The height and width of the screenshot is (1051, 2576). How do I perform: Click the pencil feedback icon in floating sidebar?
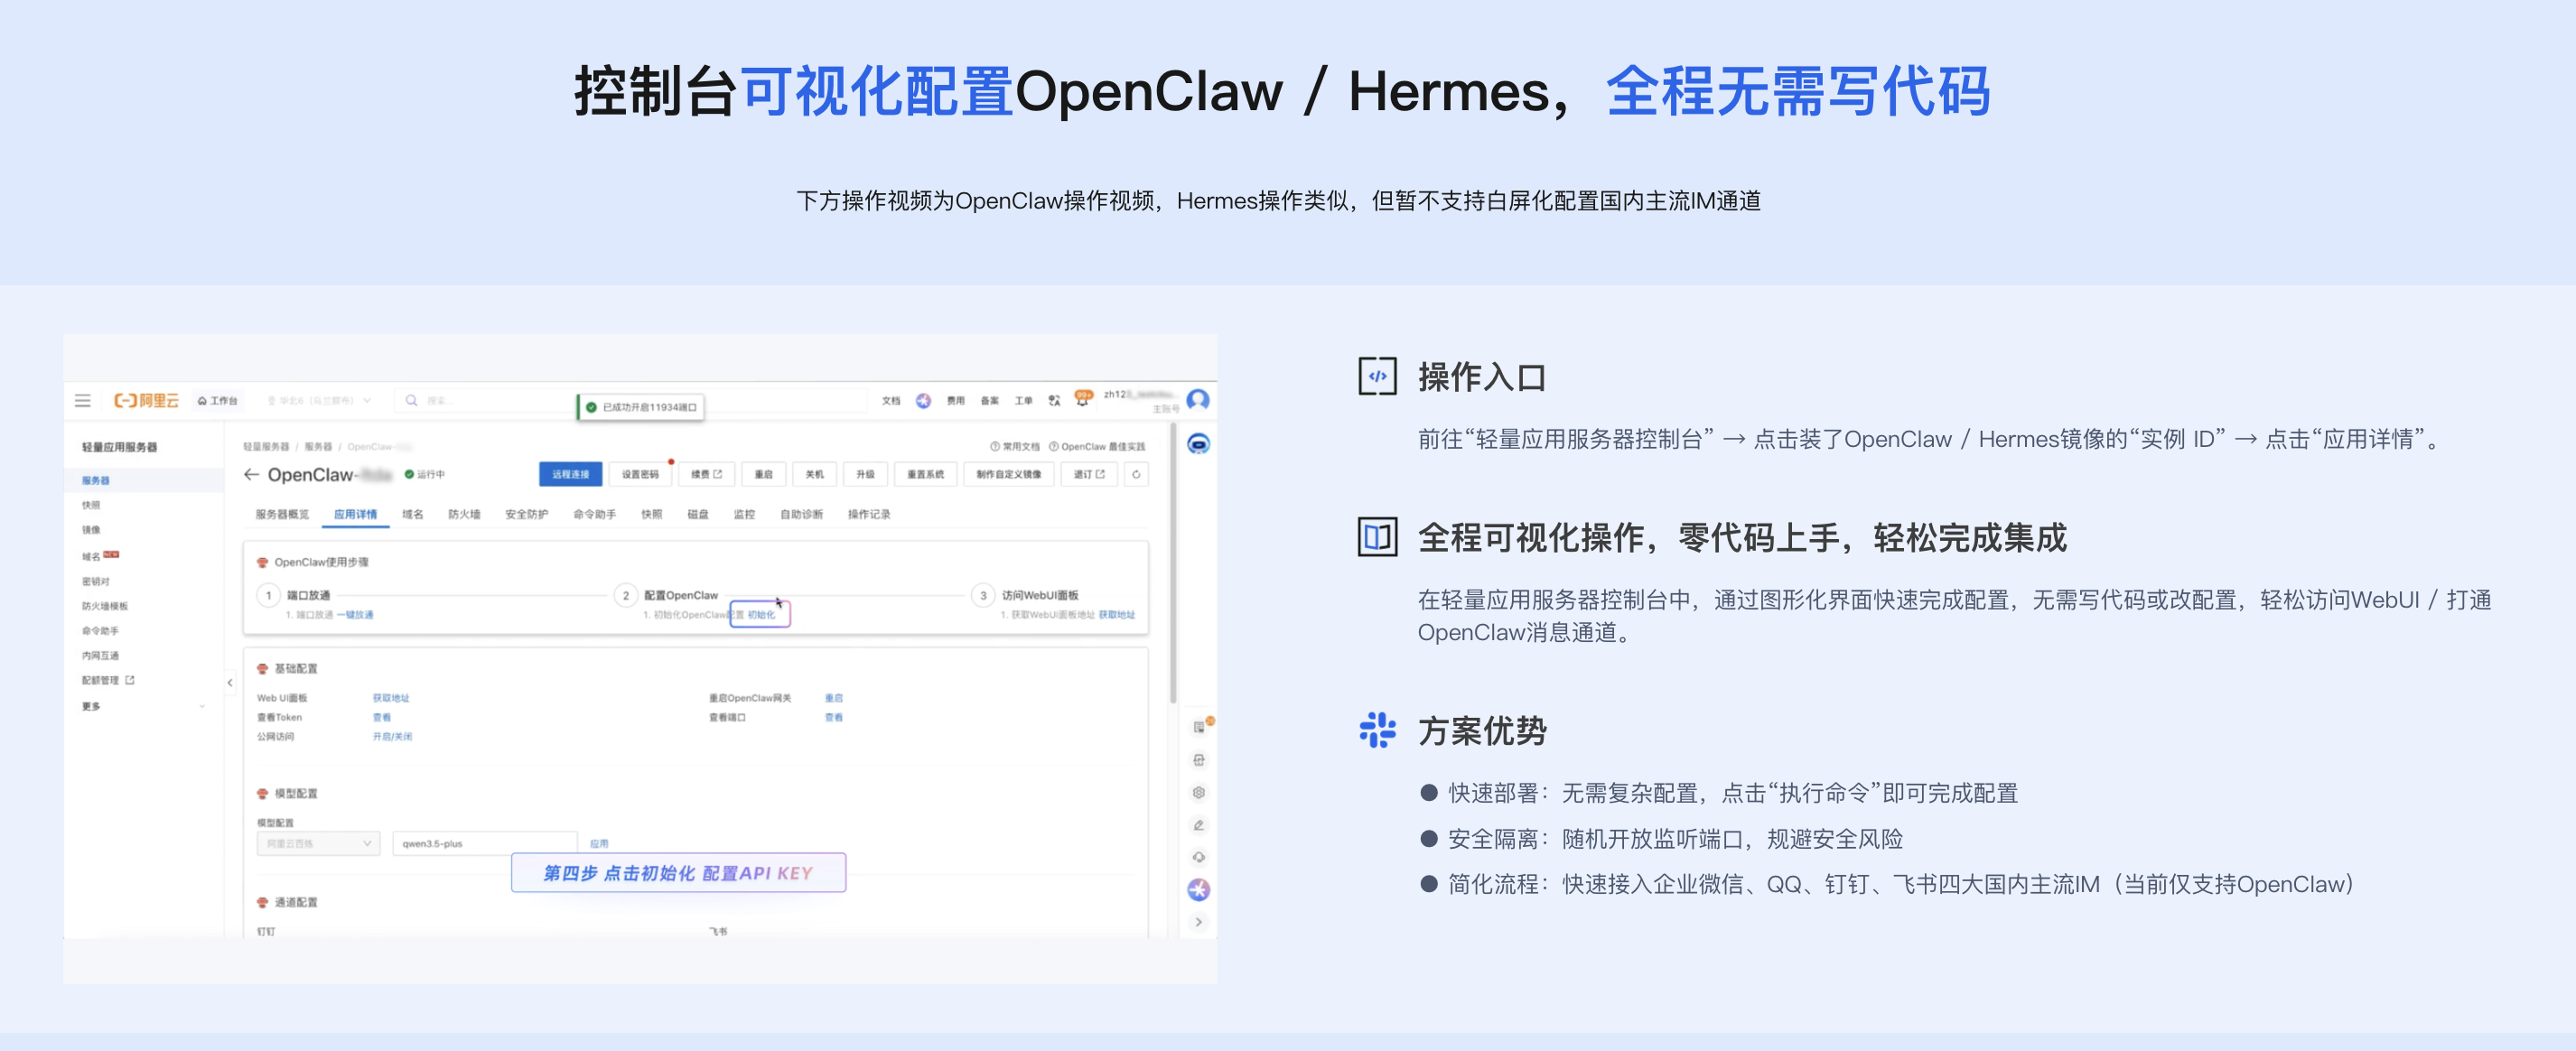[1198, 825]
